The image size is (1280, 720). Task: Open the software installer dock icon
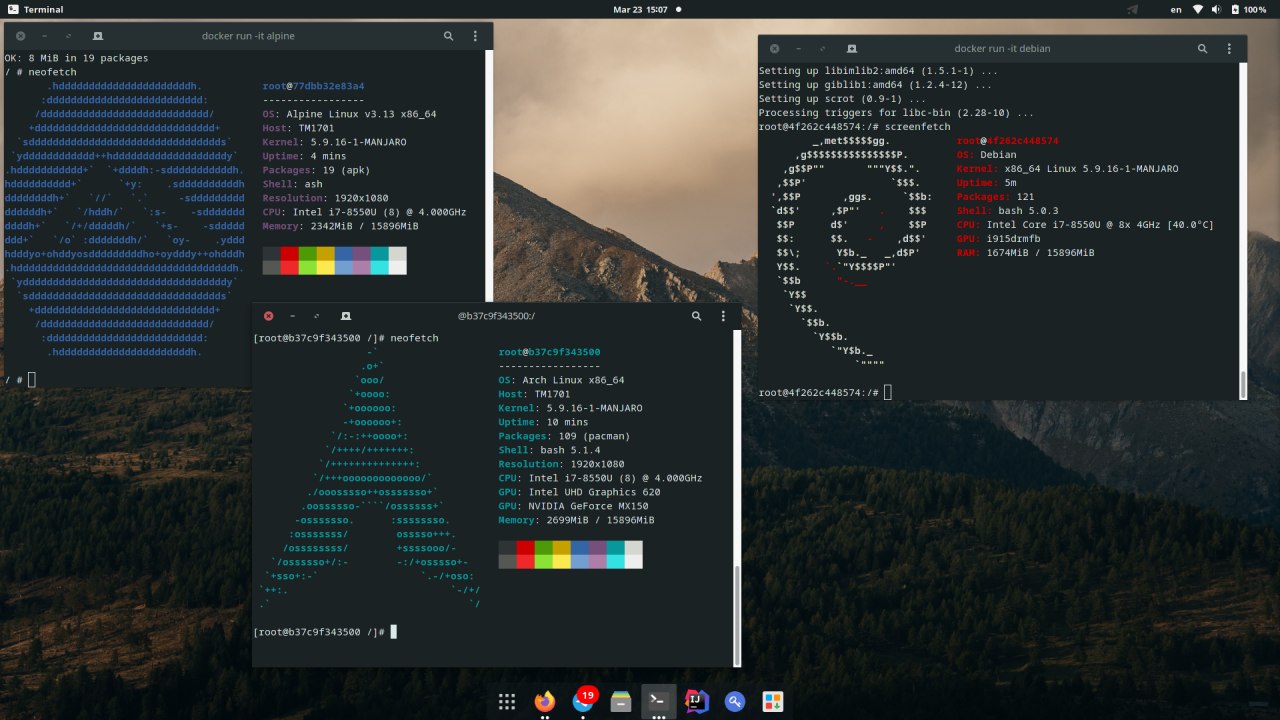coord(773,702)
